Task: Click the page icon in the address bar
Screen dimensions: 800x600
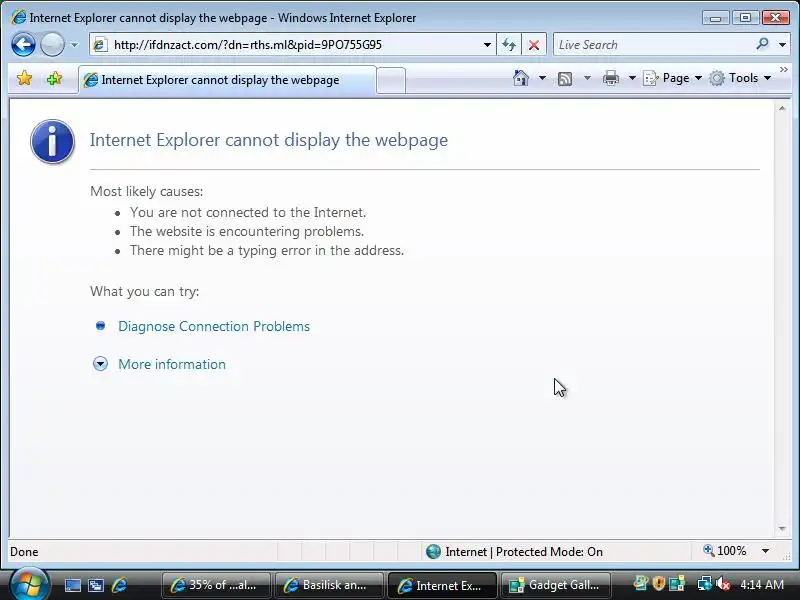Action: point(100,45)
